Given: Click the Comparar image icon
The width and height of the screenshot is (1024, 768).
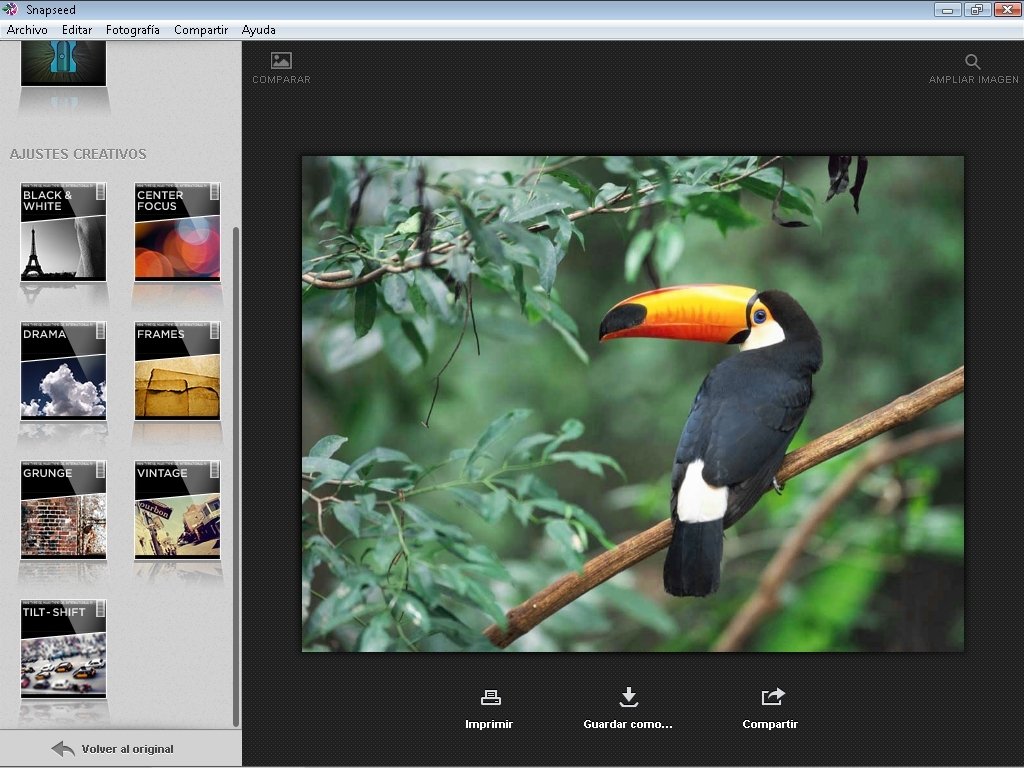Looking at the screenshot, I should (x=281, y=61).
